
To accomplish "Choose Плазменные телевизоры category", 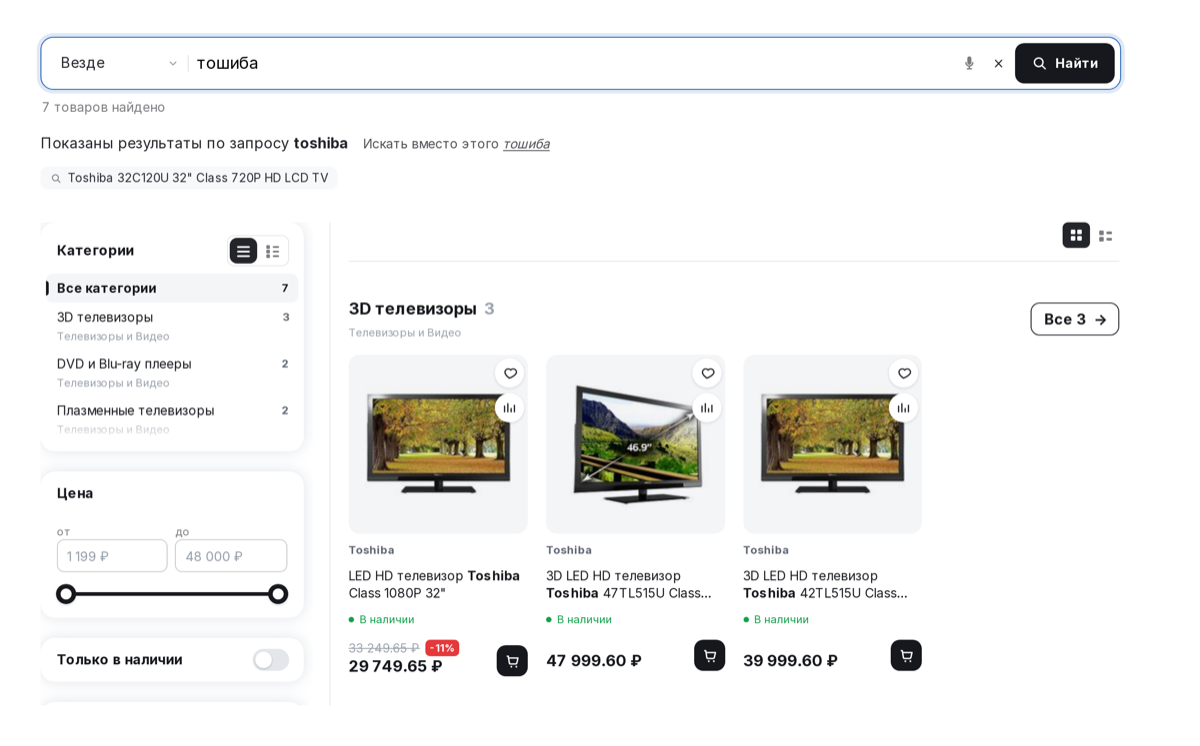I will pyautogui.click(x=172, y=418).
